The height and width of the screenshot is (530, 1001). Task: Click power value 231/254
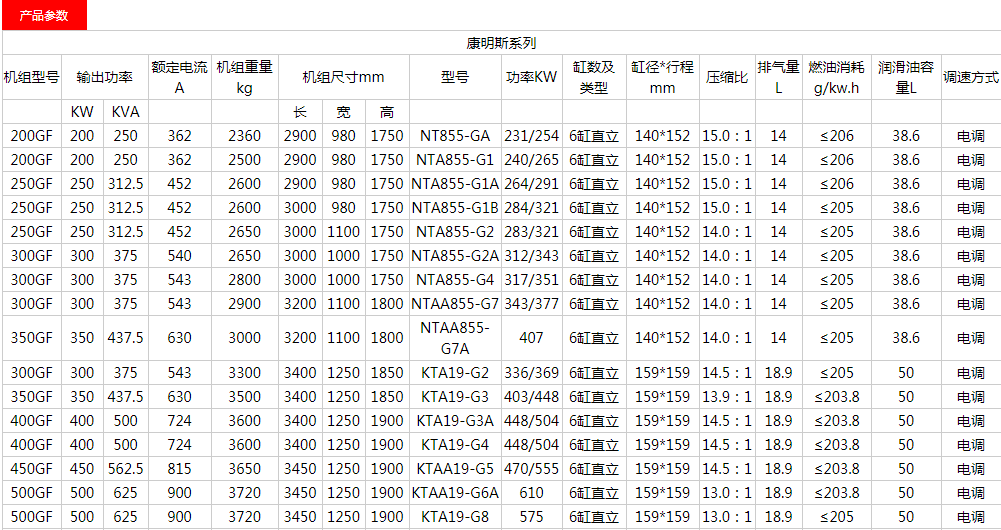[x=531, y=136]
